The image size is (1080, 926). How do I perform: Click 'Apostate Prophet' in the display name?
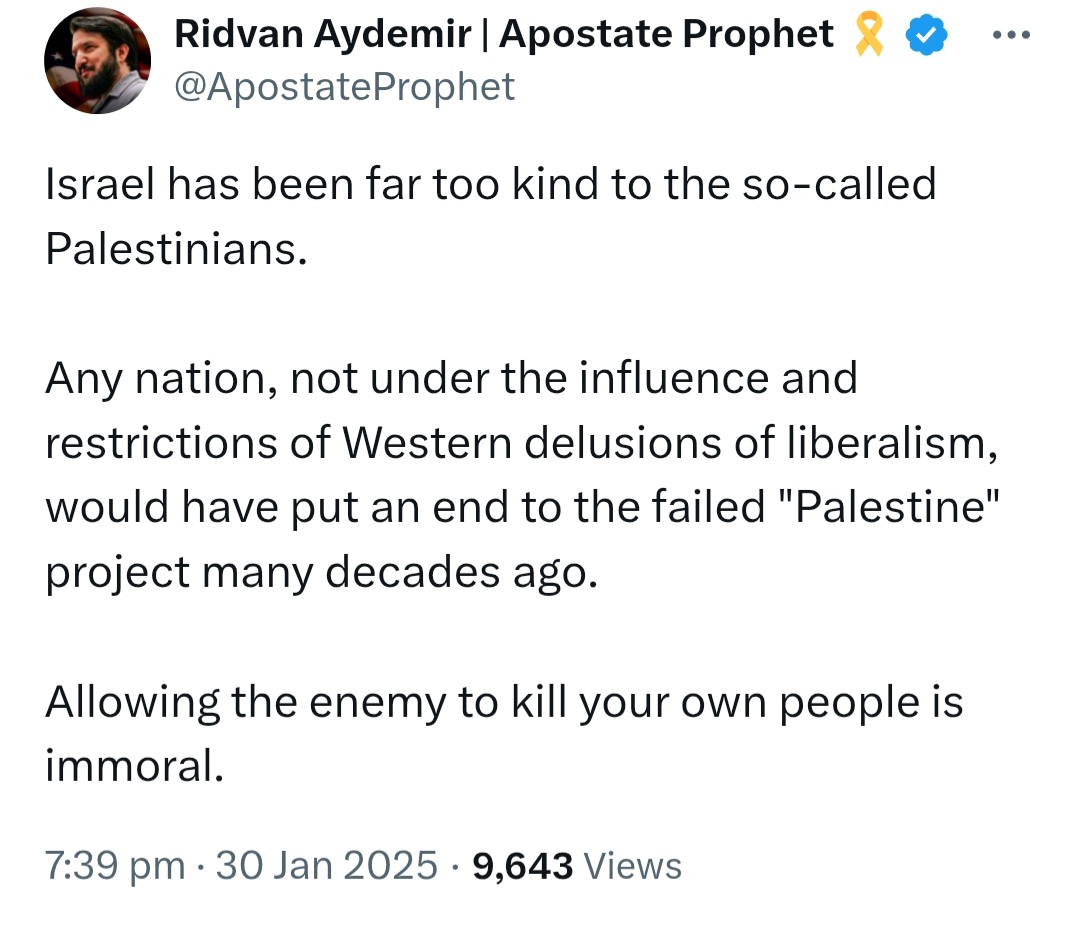(x=666, y=34)
